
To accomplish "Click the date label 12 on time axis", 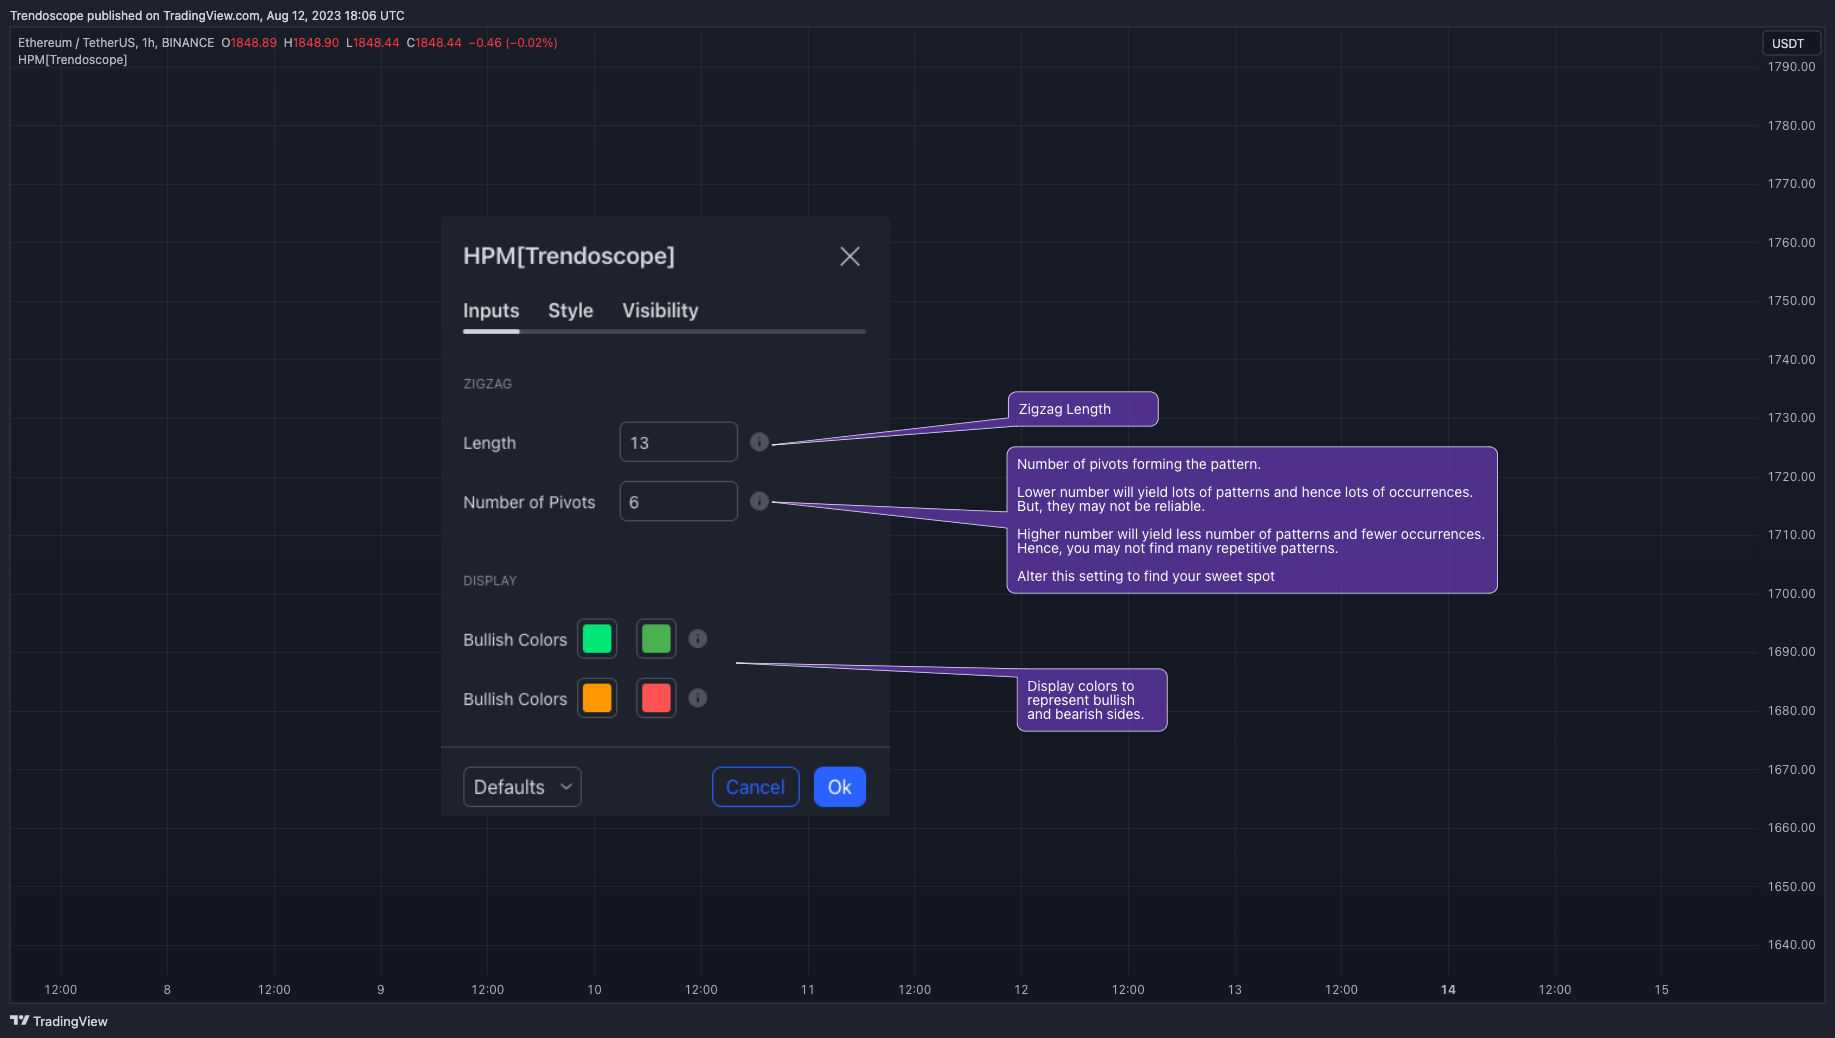I will [x=1021, y=990].
